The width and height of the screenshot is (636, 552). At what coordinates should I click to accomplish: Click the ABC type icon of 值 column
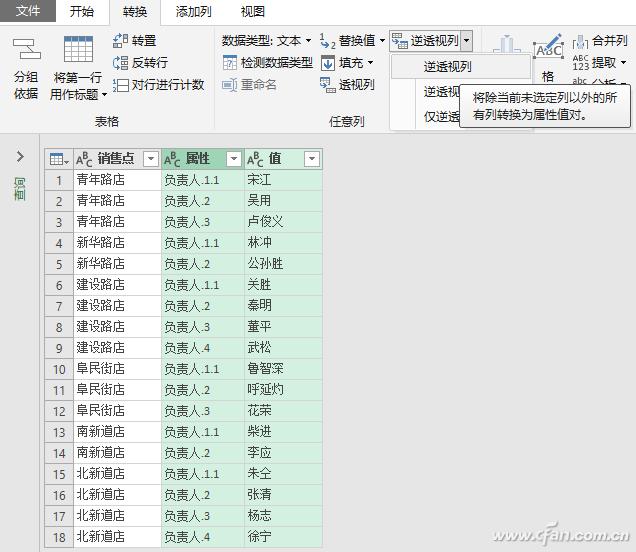255,159
